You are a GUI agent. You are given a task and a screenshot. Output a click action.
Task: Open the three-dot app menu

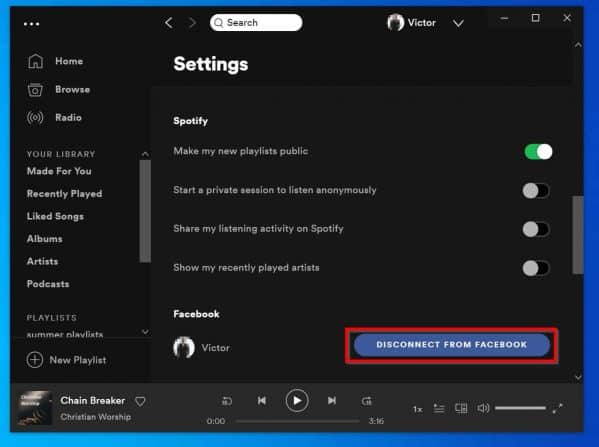[x=31, y=24]
